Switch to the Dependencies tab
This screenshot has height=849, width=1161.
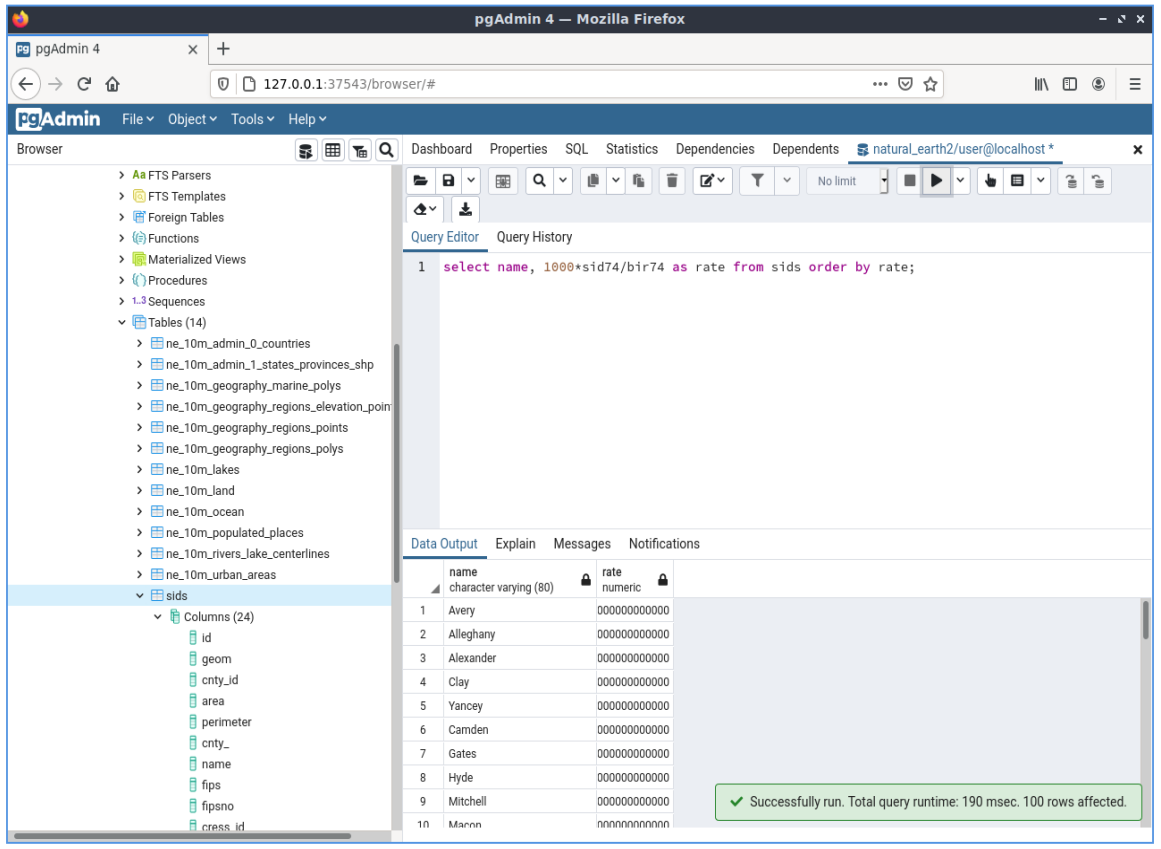[715, 149]
